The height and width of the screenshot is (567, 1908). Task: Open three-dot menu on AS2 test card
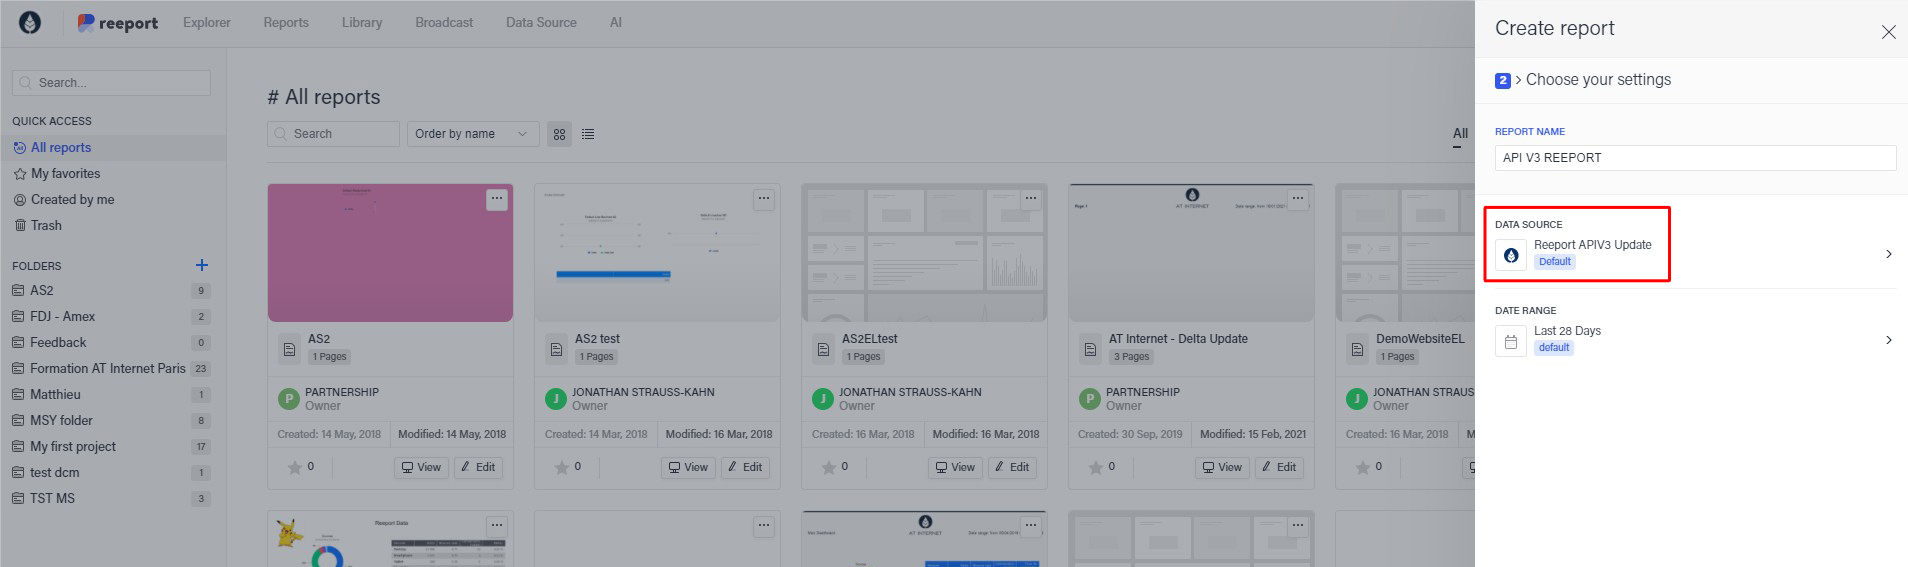click(763, 199)
